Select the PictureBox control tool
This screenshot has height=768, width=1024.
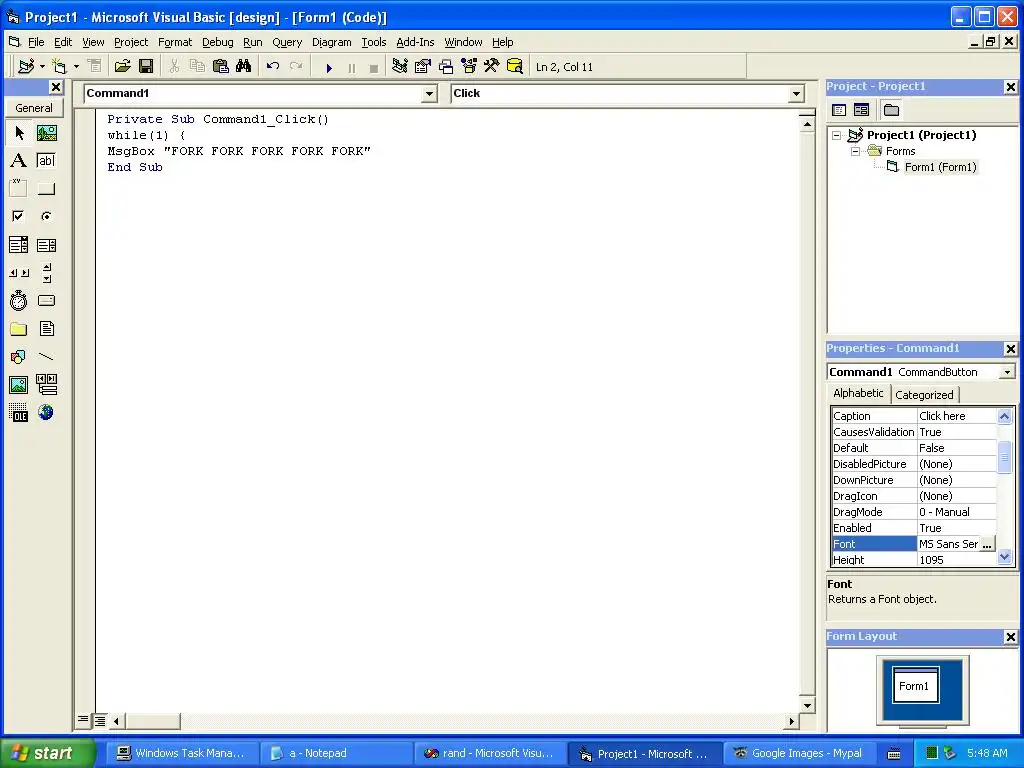pyautogui.click(x=46, y=133)
